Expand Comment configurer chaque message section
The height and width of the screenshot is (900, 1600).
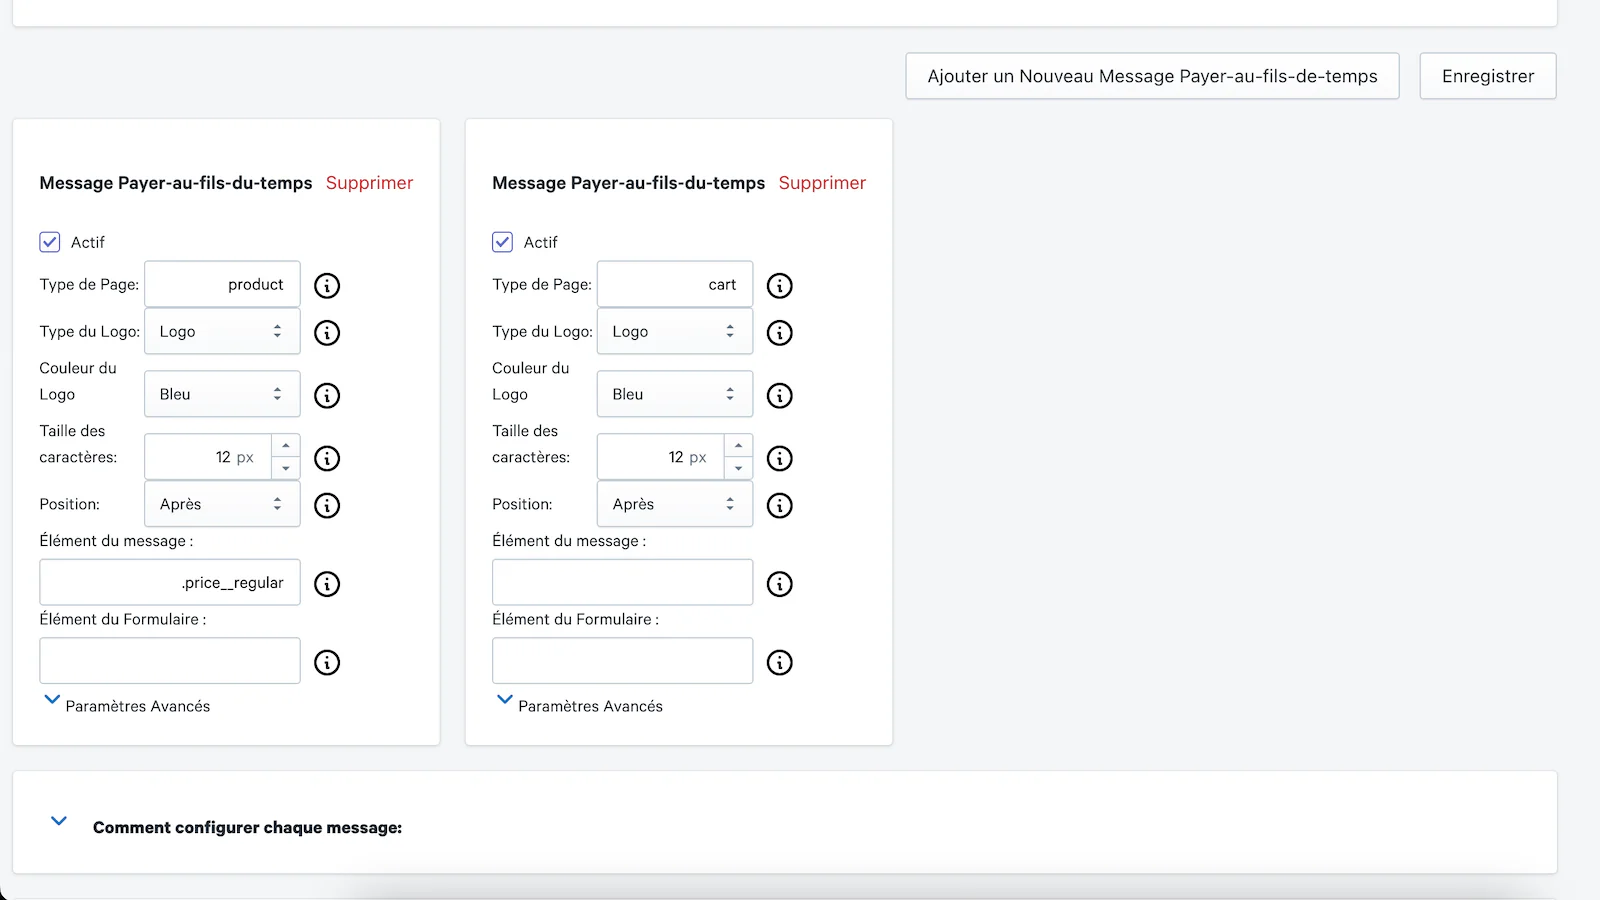(x=59, y=821)
